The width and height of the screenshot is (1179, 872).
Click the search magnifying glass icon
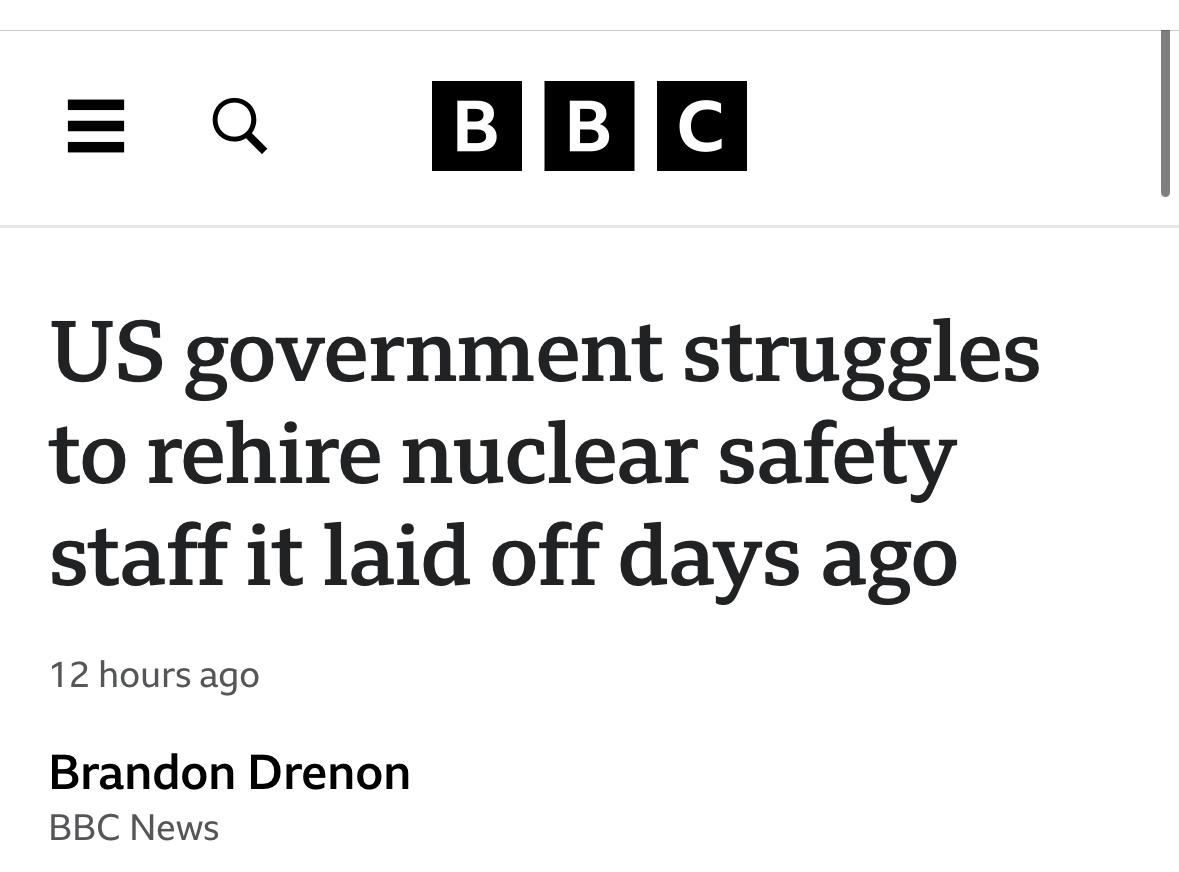(240, 126)
